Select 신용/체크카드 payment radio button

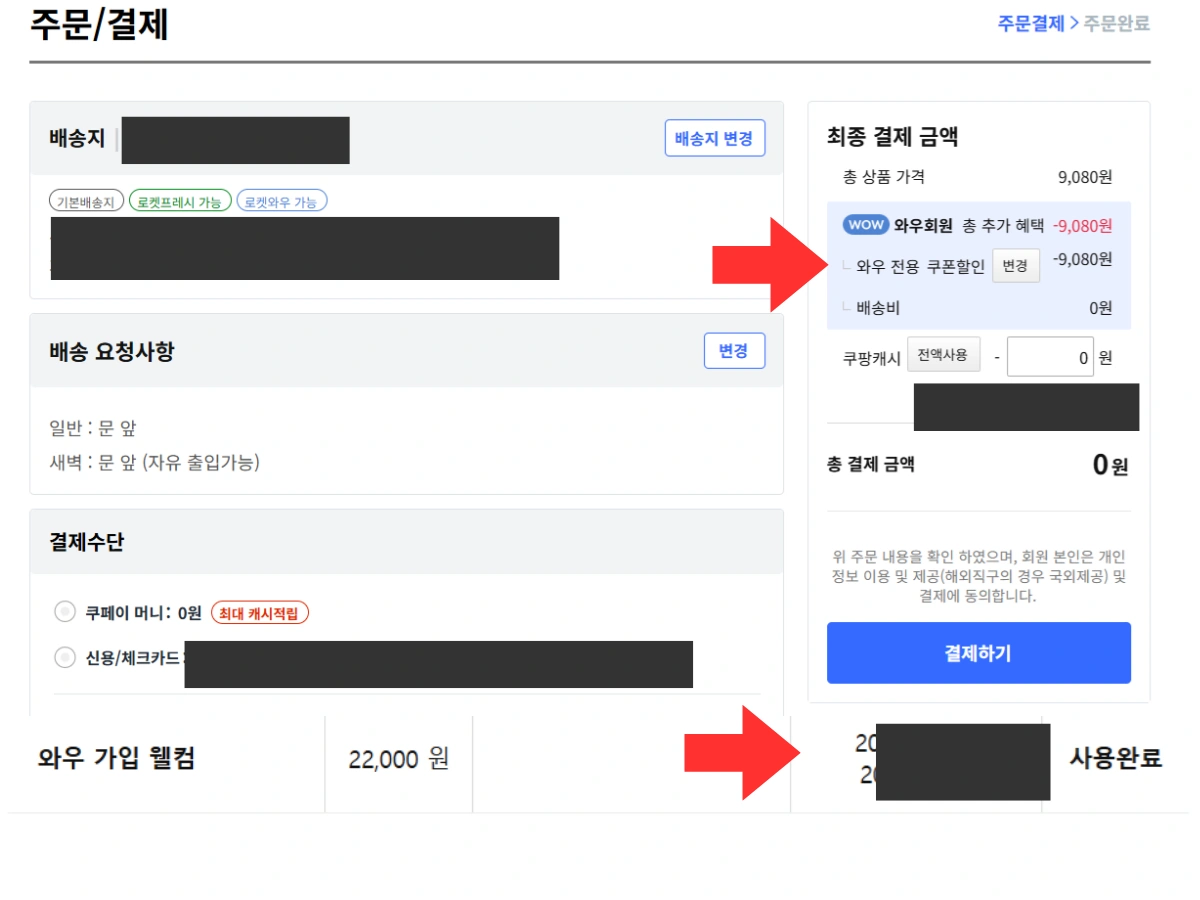tap(65, 657)
